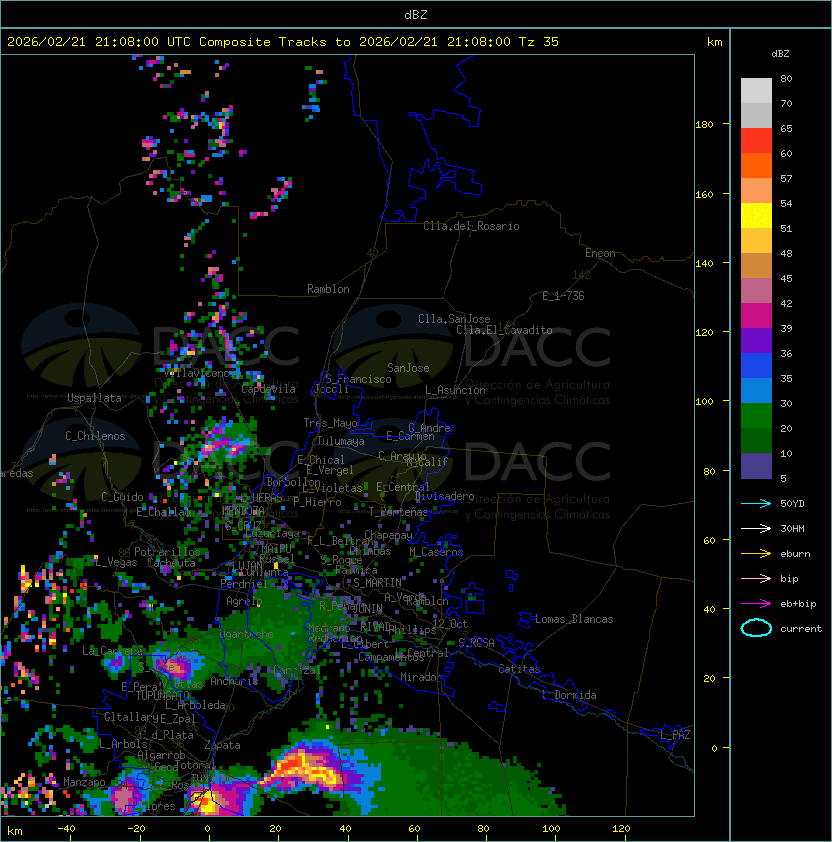Click the 'Lomas_Blancas' map label

[x=574, y=619]
